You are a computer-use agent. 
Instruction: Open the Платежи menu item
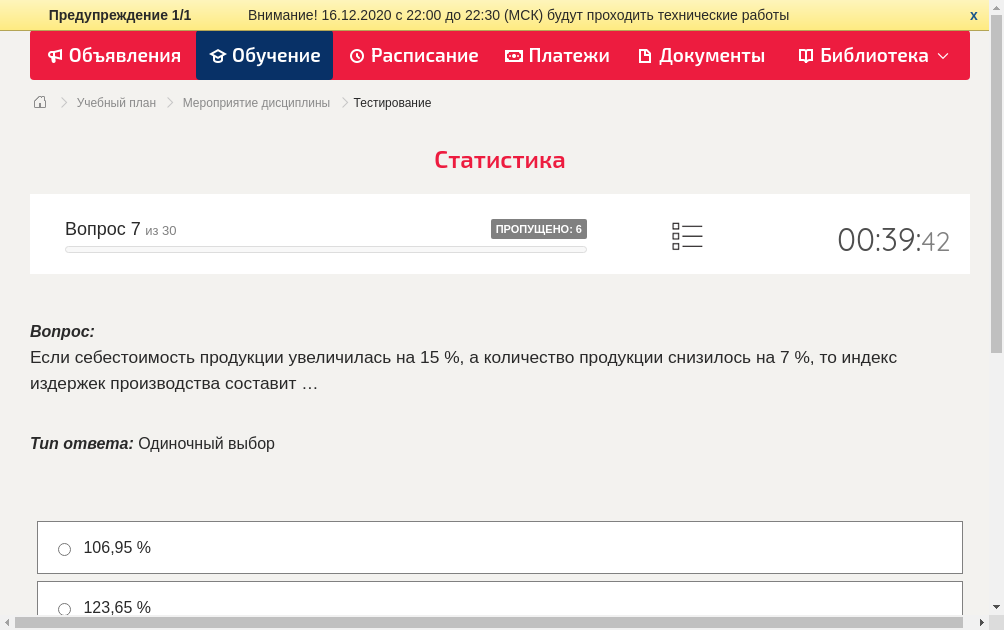click(557, 56)
